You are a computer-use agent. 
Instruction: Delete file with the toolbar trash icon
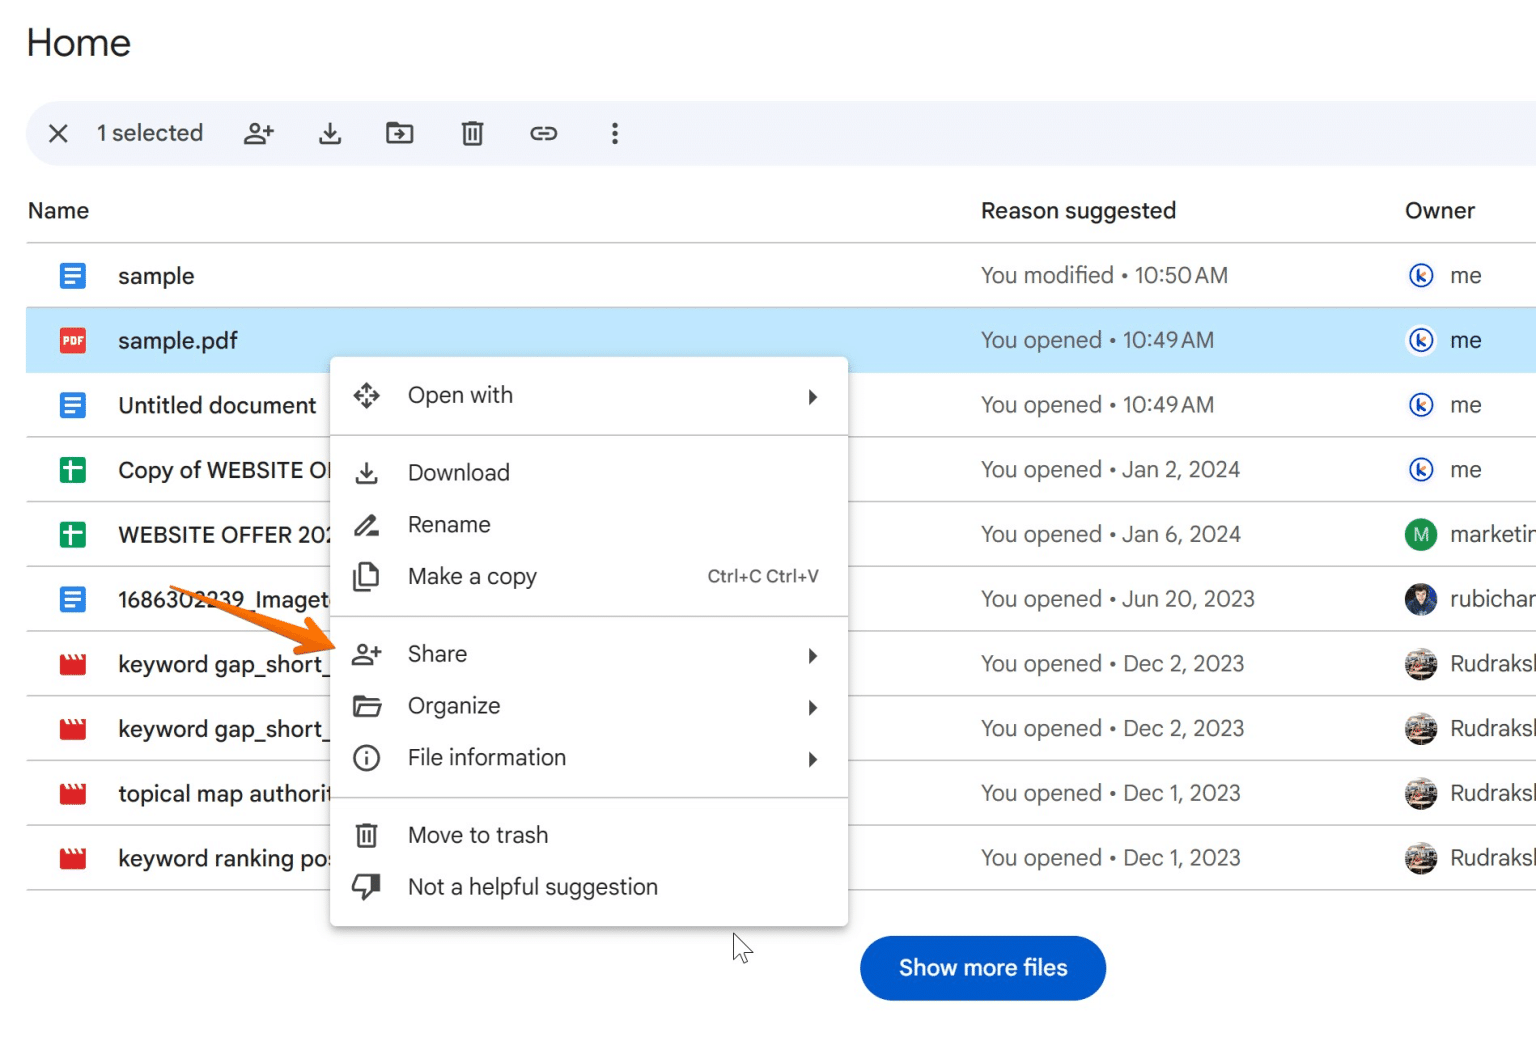pos(472,133)
